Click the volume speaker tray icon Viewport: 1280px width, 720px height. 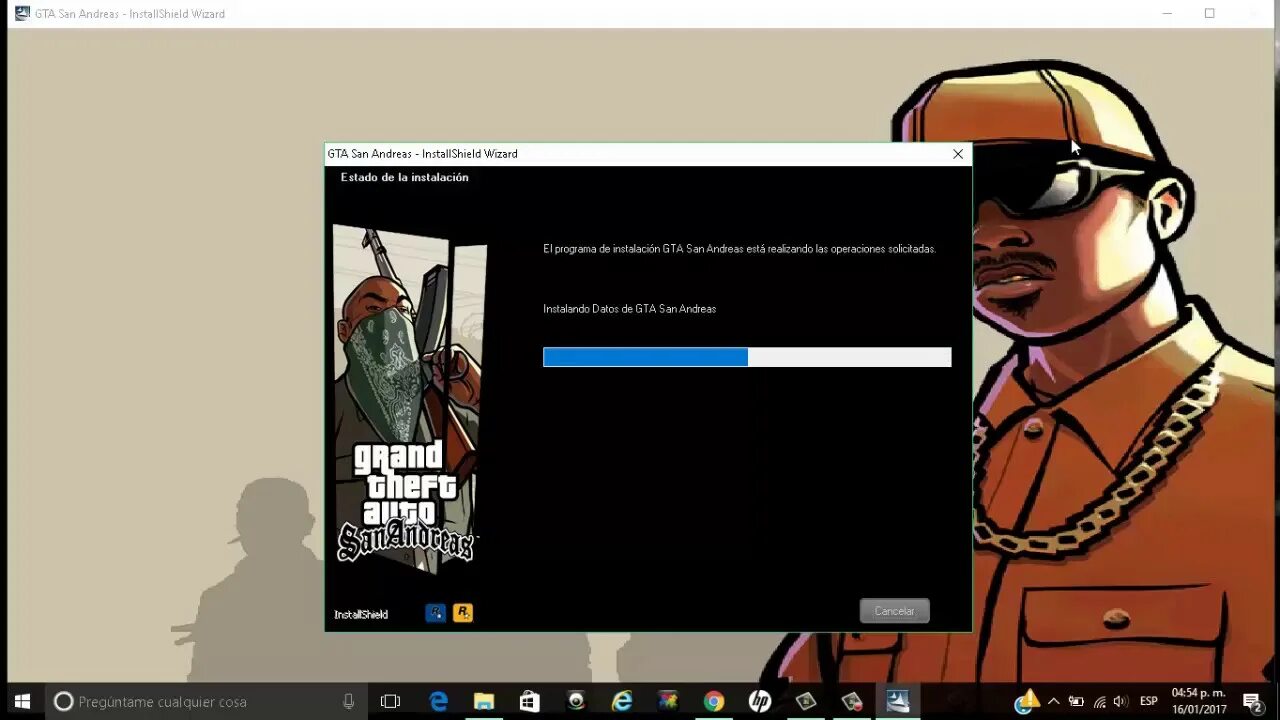(x=1120, y=701)
